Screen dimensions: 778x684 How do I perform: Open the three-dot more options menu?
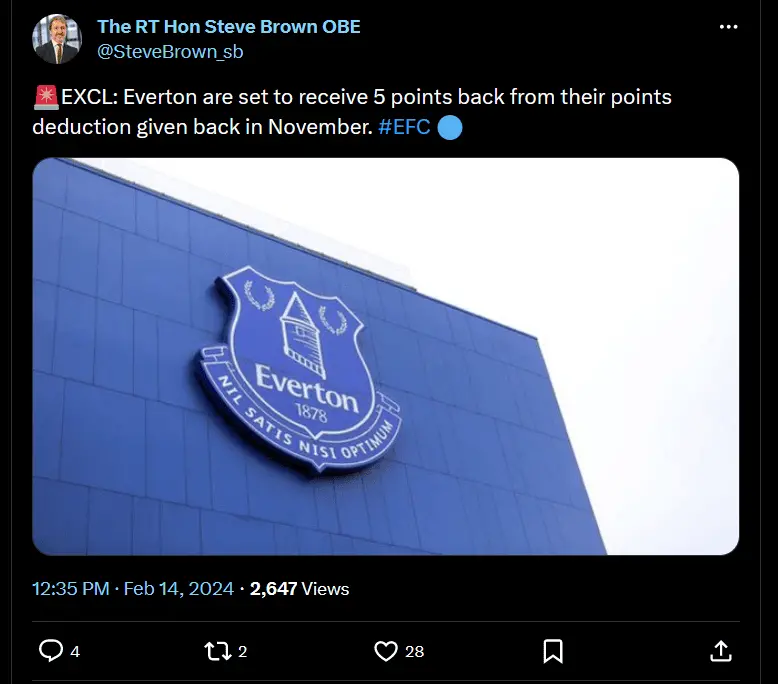click(728, 27)
